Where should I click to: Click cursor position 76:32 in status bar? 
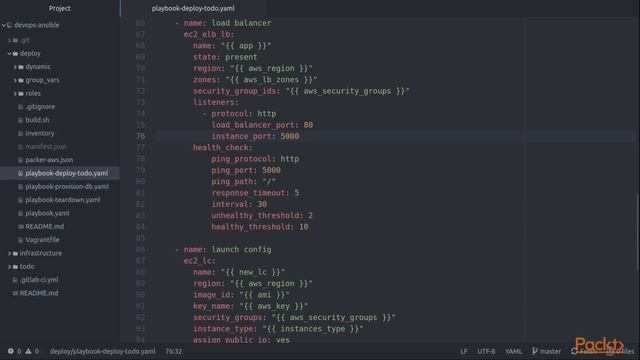pyautogui.click(x=174, y=351)
